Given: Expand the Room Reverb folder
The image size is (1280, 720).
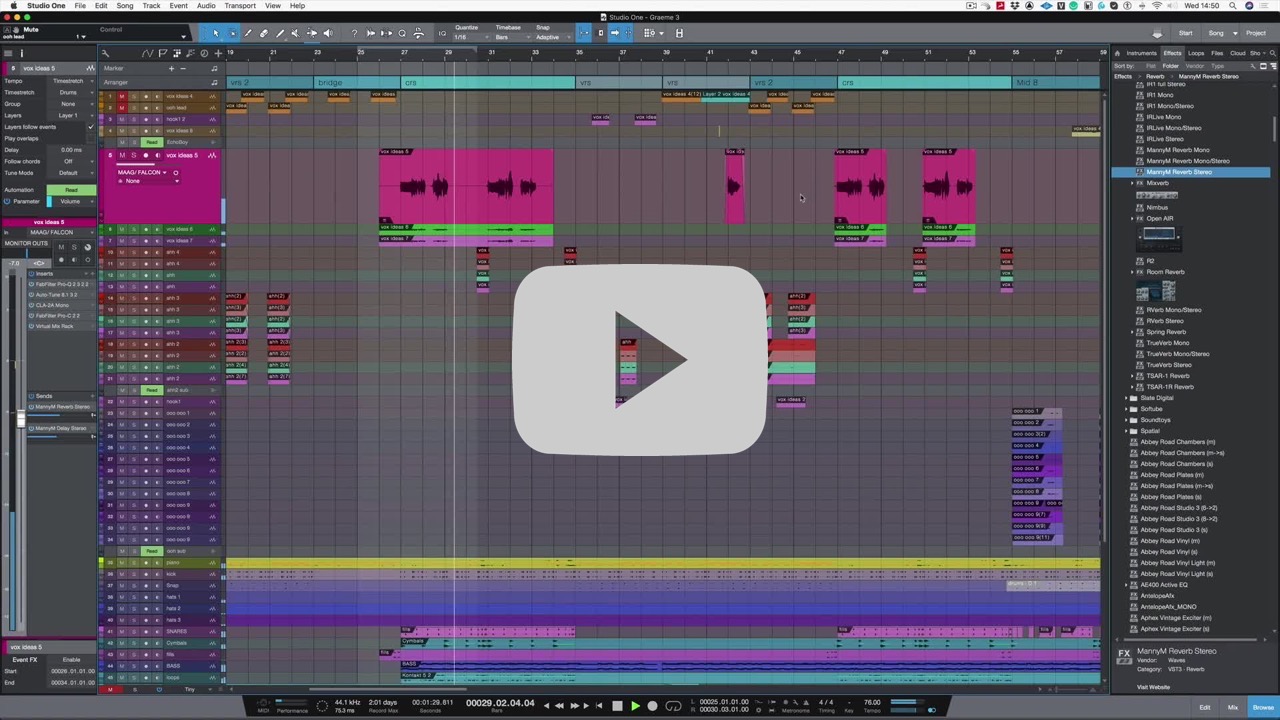Looking at the screenshot, I should pos(1133,272).
